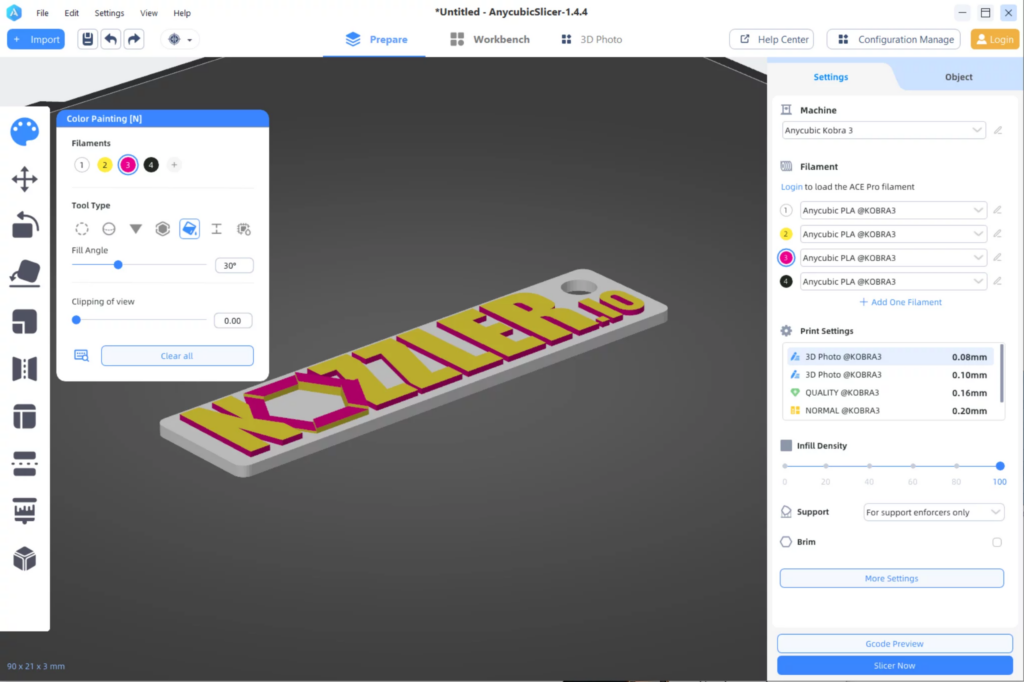Select filament 2 yellow swatch

coord(104,165)
